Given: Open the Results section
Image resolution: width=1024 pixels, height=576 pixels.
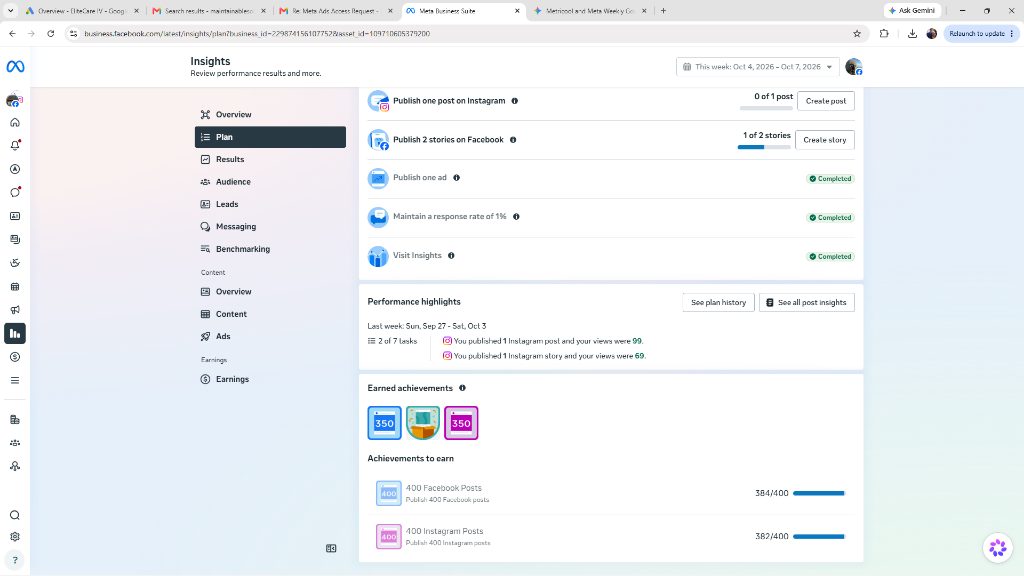Looking at the screenshot, I should pyautogui.click(x=270, y=159).
